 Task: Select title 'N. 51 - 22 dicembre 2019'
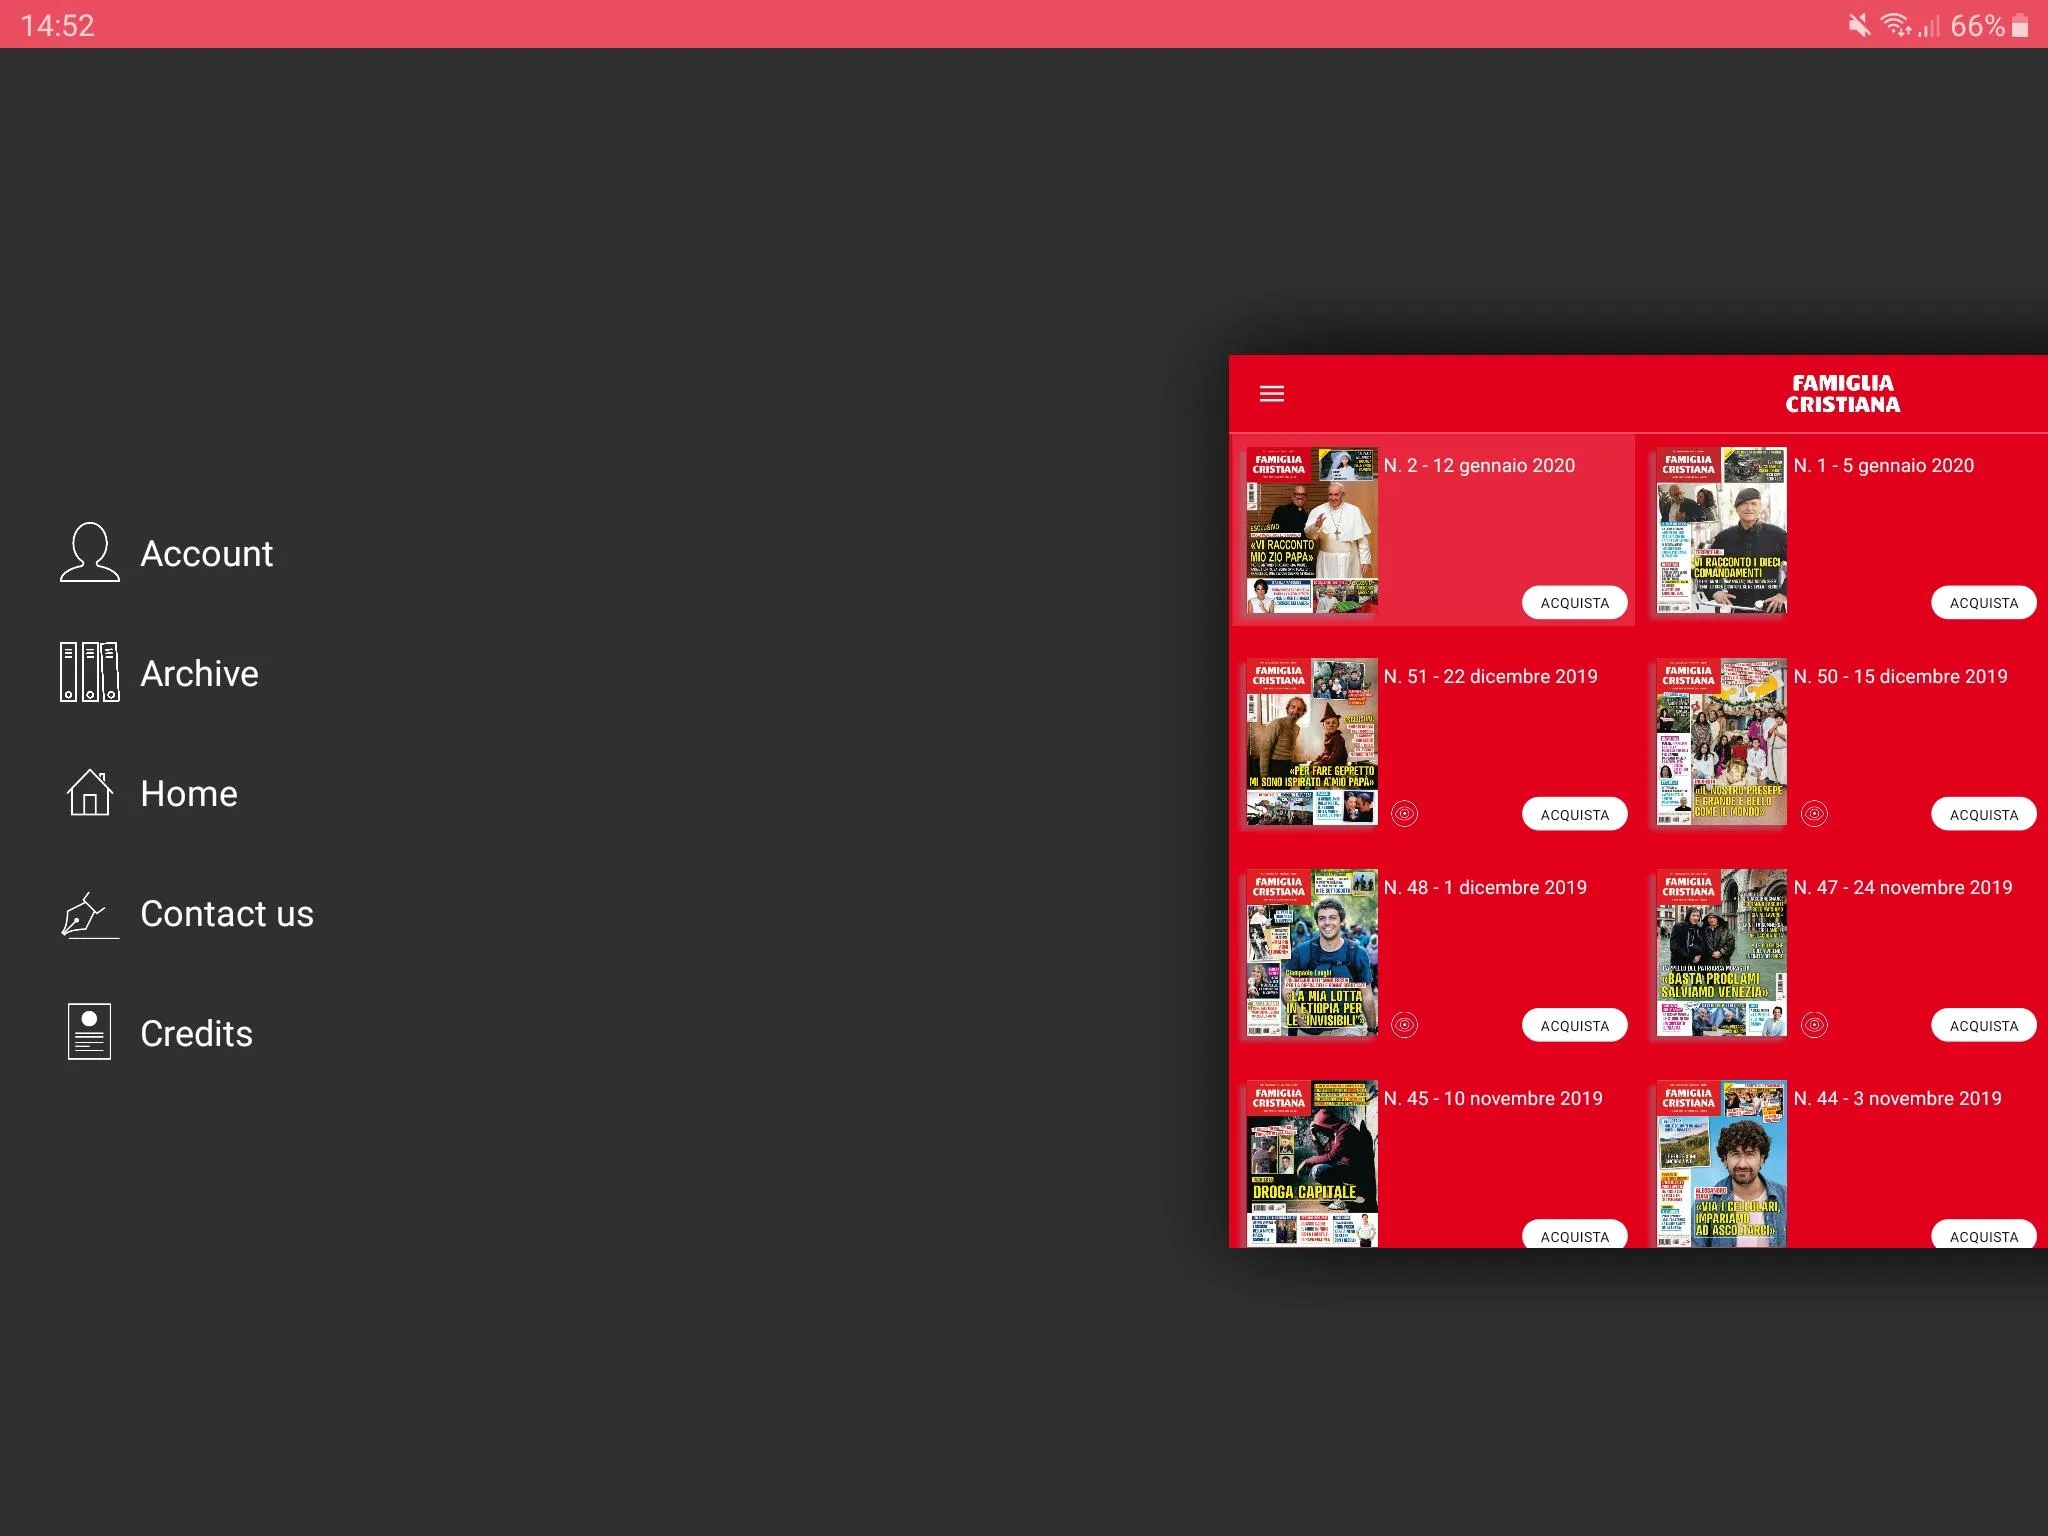(x=1490, y=676)
